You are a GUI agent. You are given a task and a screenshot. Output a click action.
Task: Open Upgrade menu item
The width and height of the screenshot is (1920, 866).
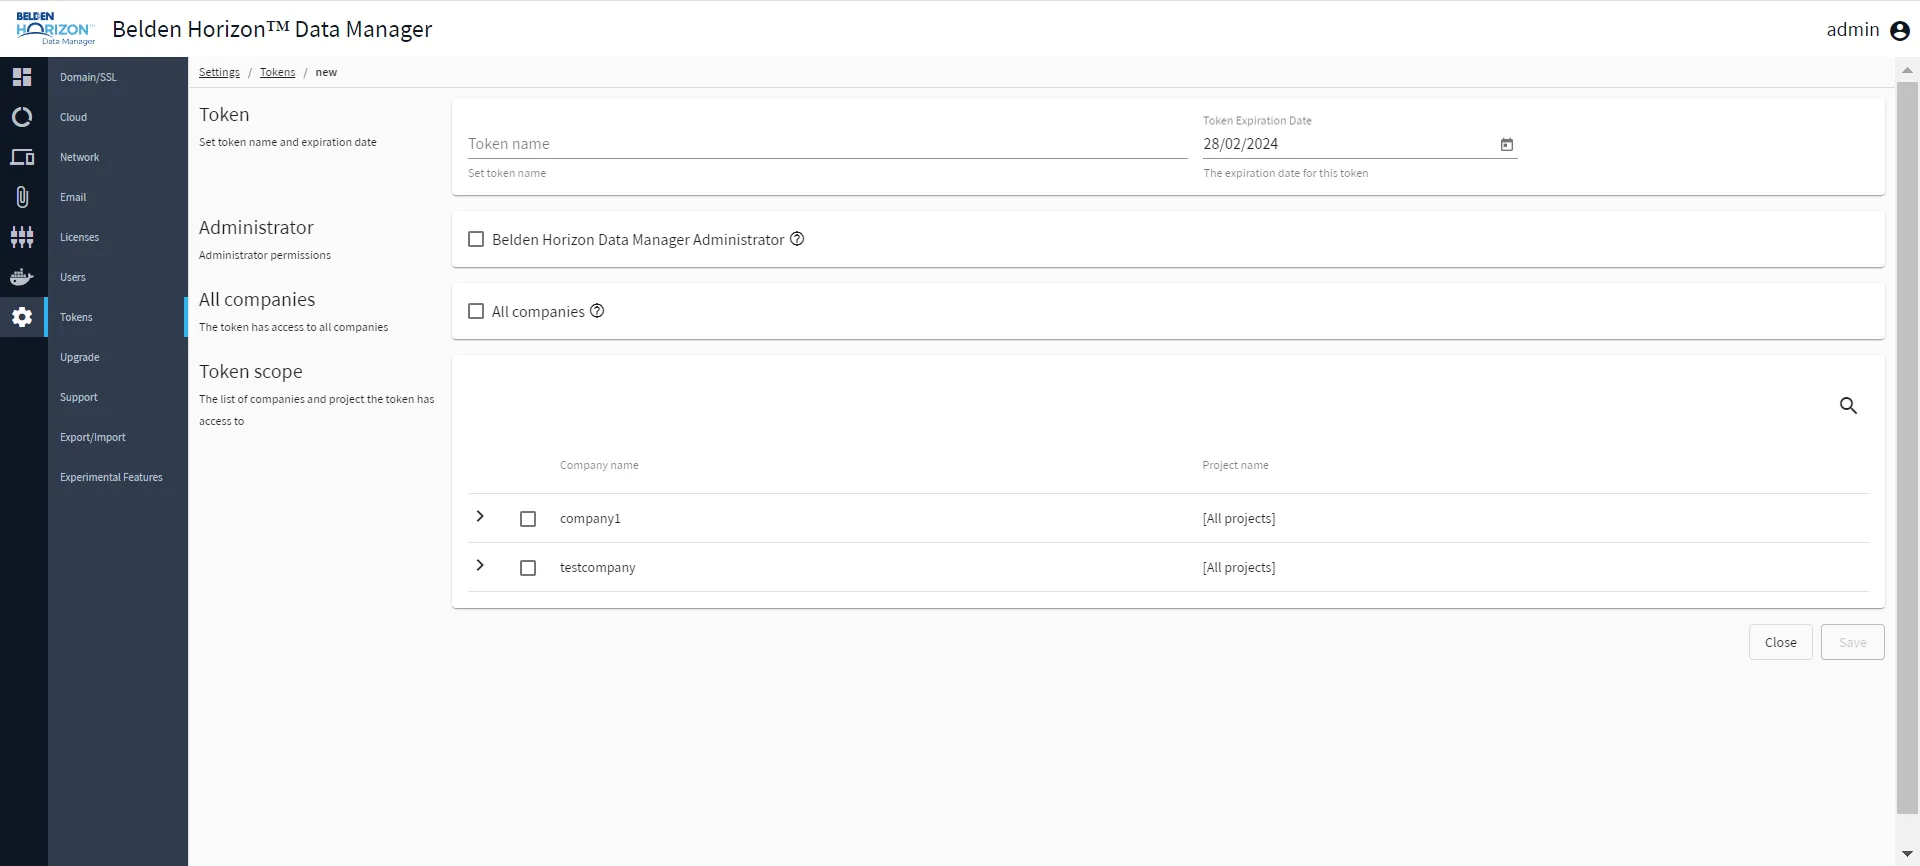pos(117,357)
